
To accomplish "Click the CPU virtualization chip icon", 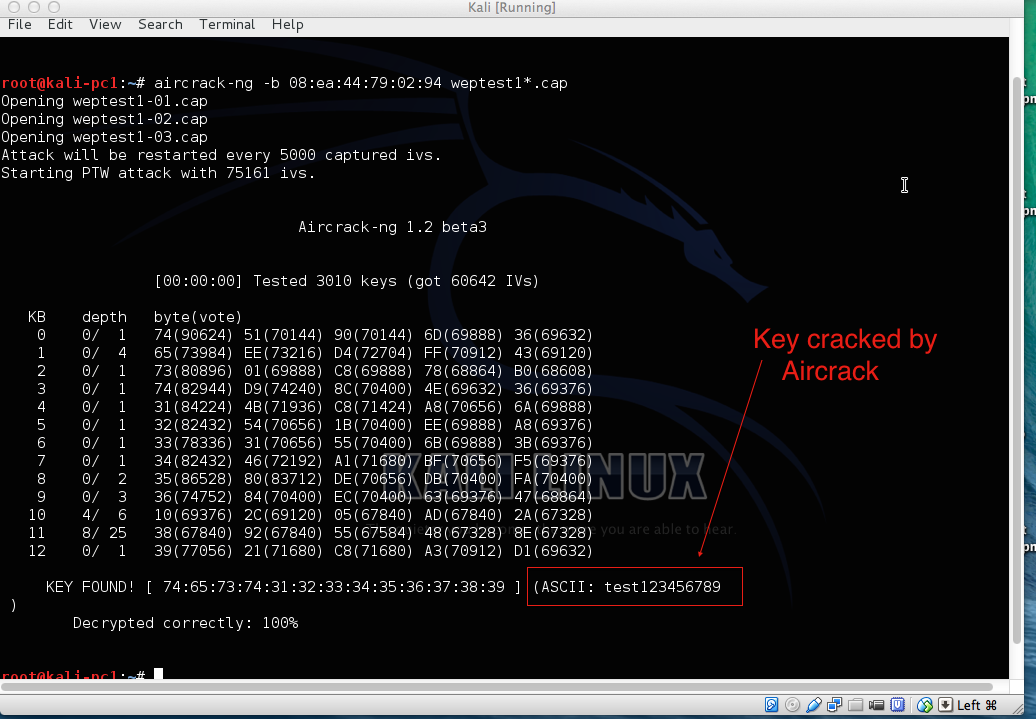I will click(897, 705).
